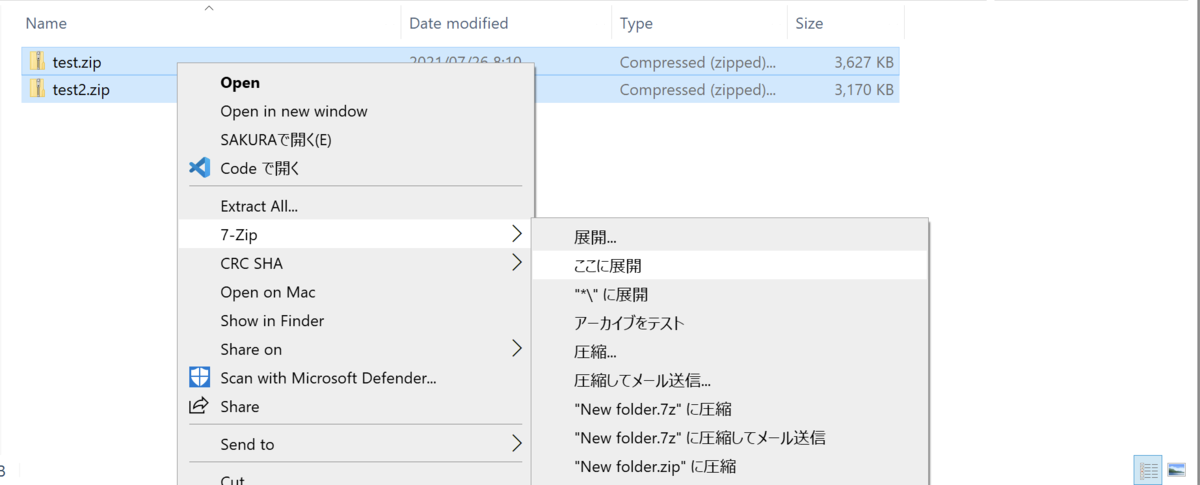Viewport: 1200px width, 485px height.
Task: Expand the Share on submenu arrow
Action: point(516,349)
